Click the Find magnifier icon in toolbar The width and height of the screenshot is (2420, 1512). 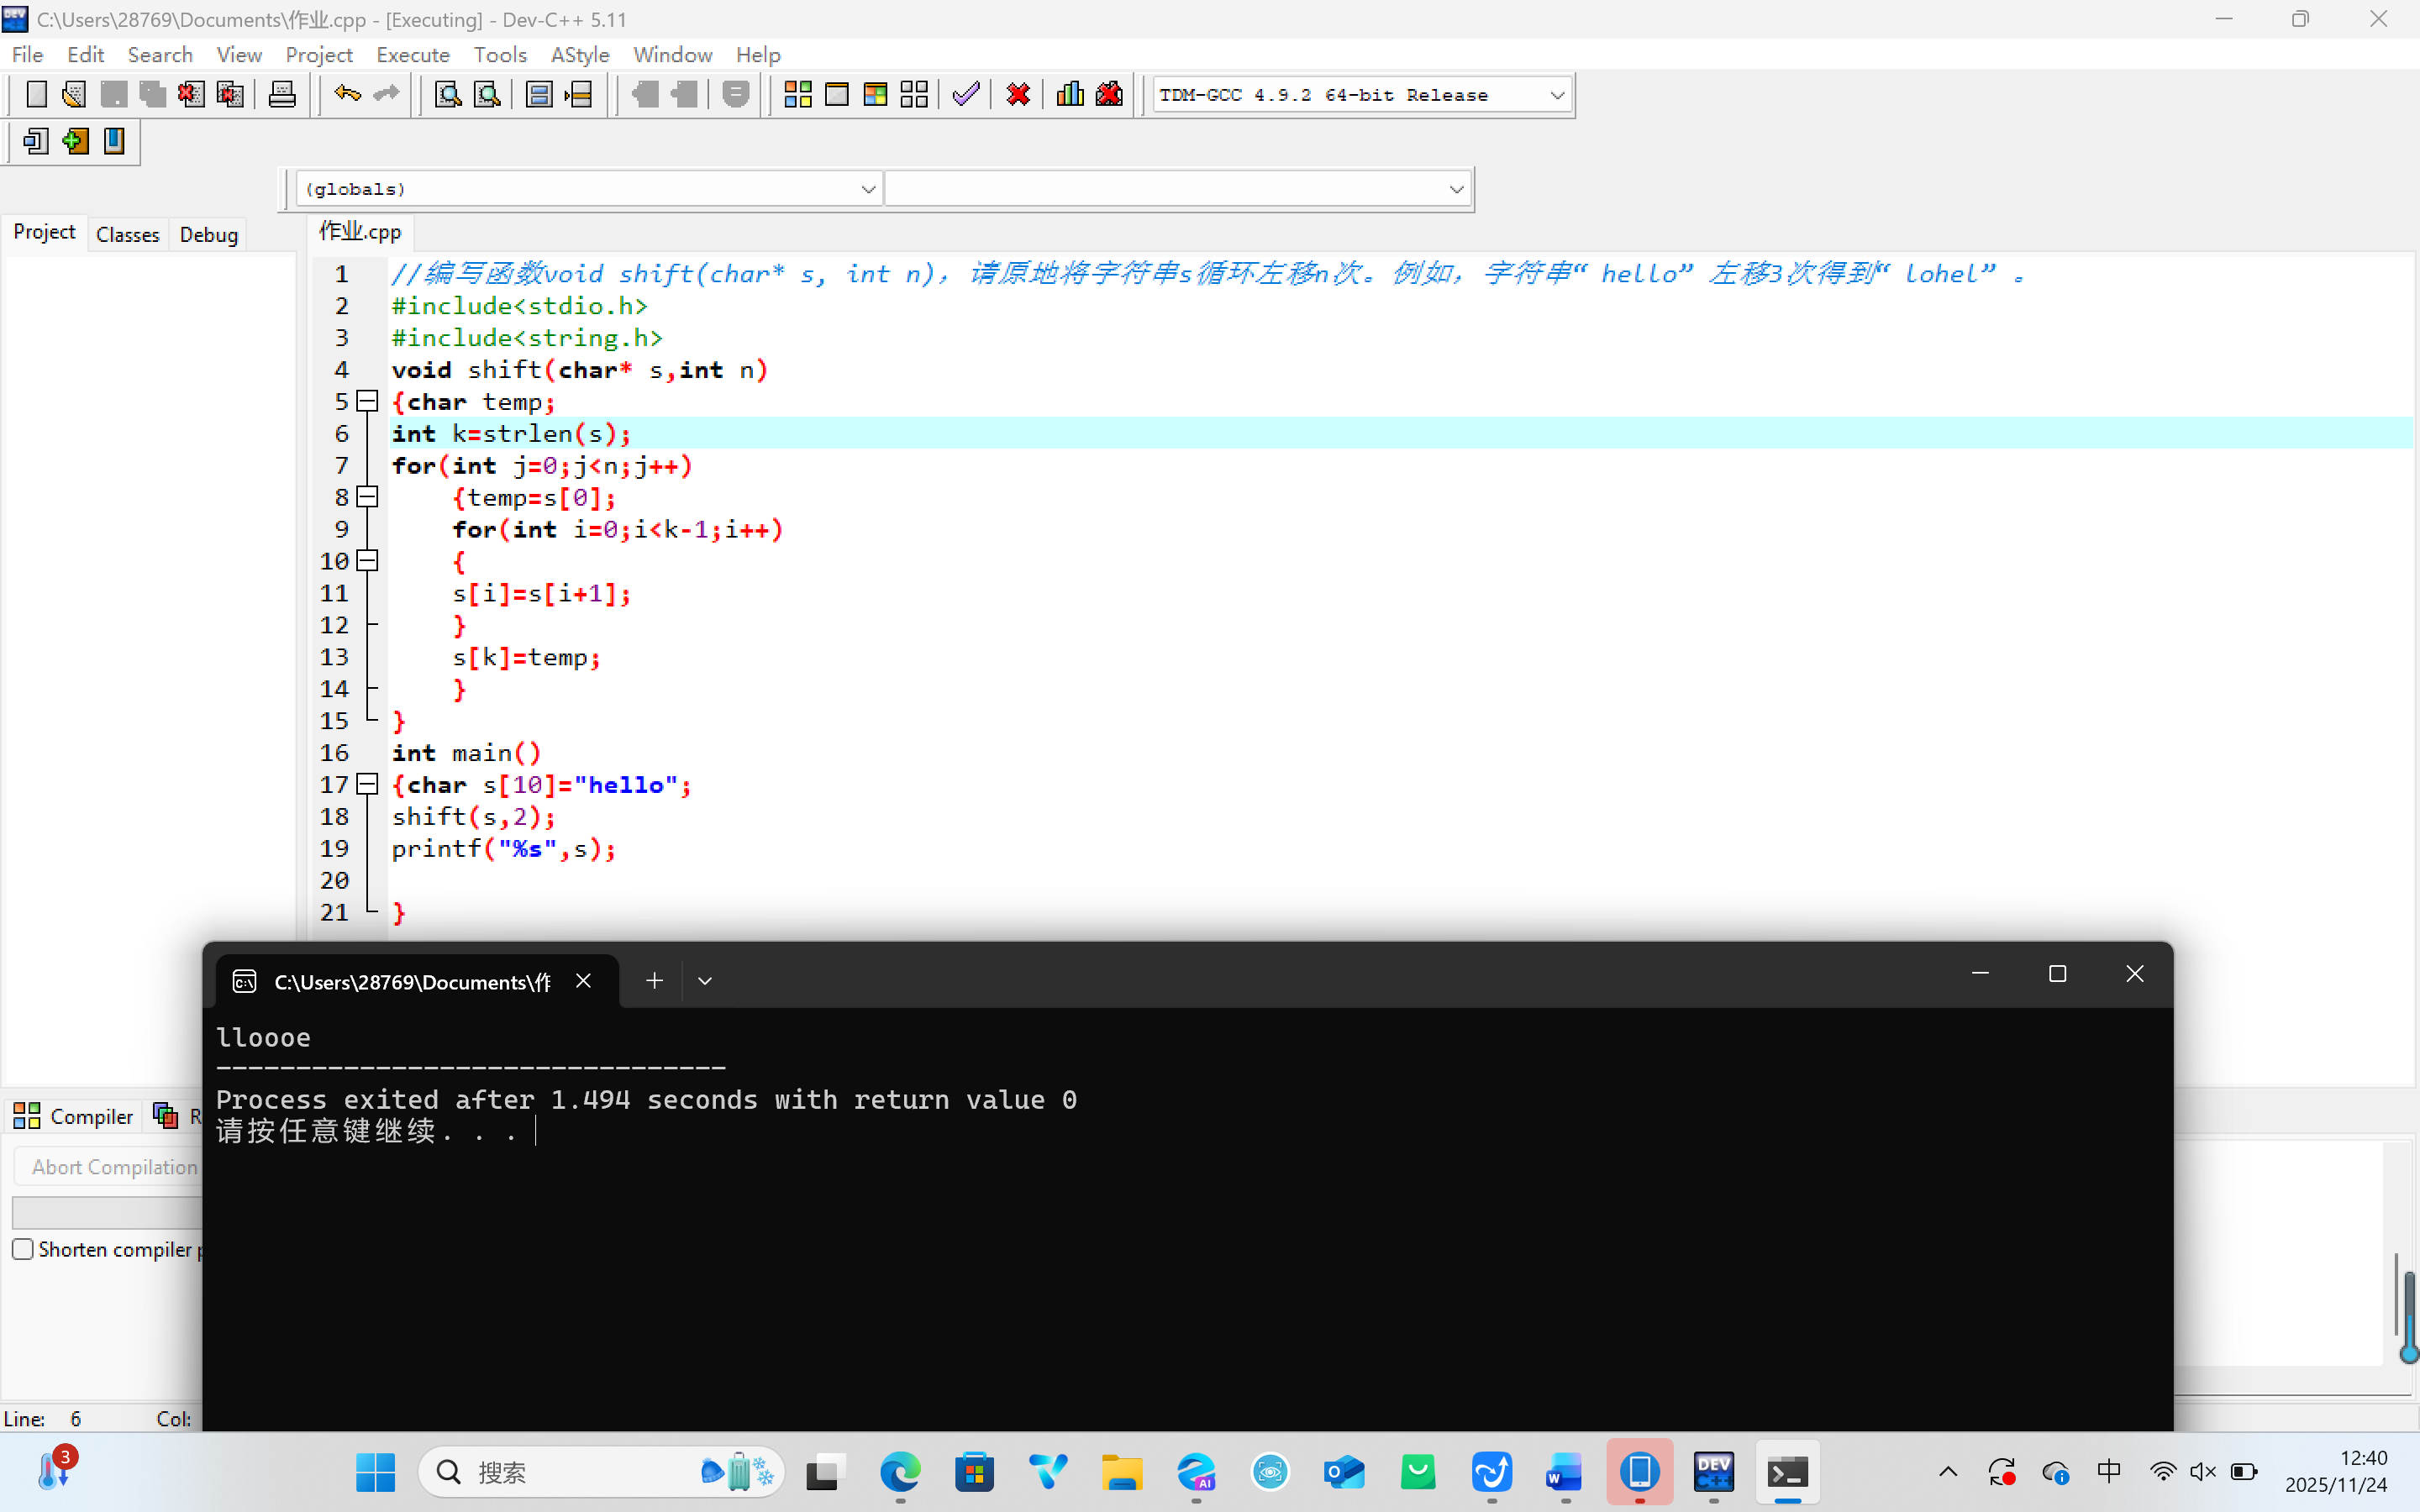(x=448, y=95)
